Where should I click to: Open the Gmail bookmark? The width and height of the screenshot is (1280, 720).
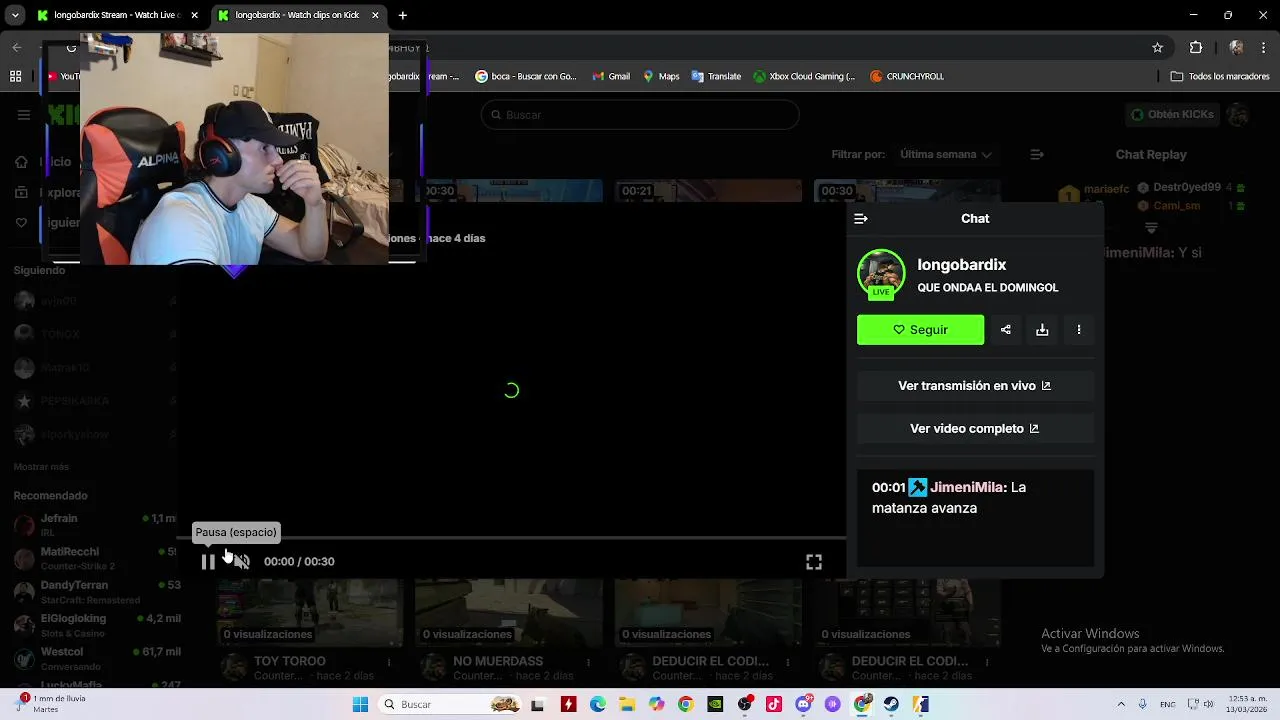[x=611, y=76]
